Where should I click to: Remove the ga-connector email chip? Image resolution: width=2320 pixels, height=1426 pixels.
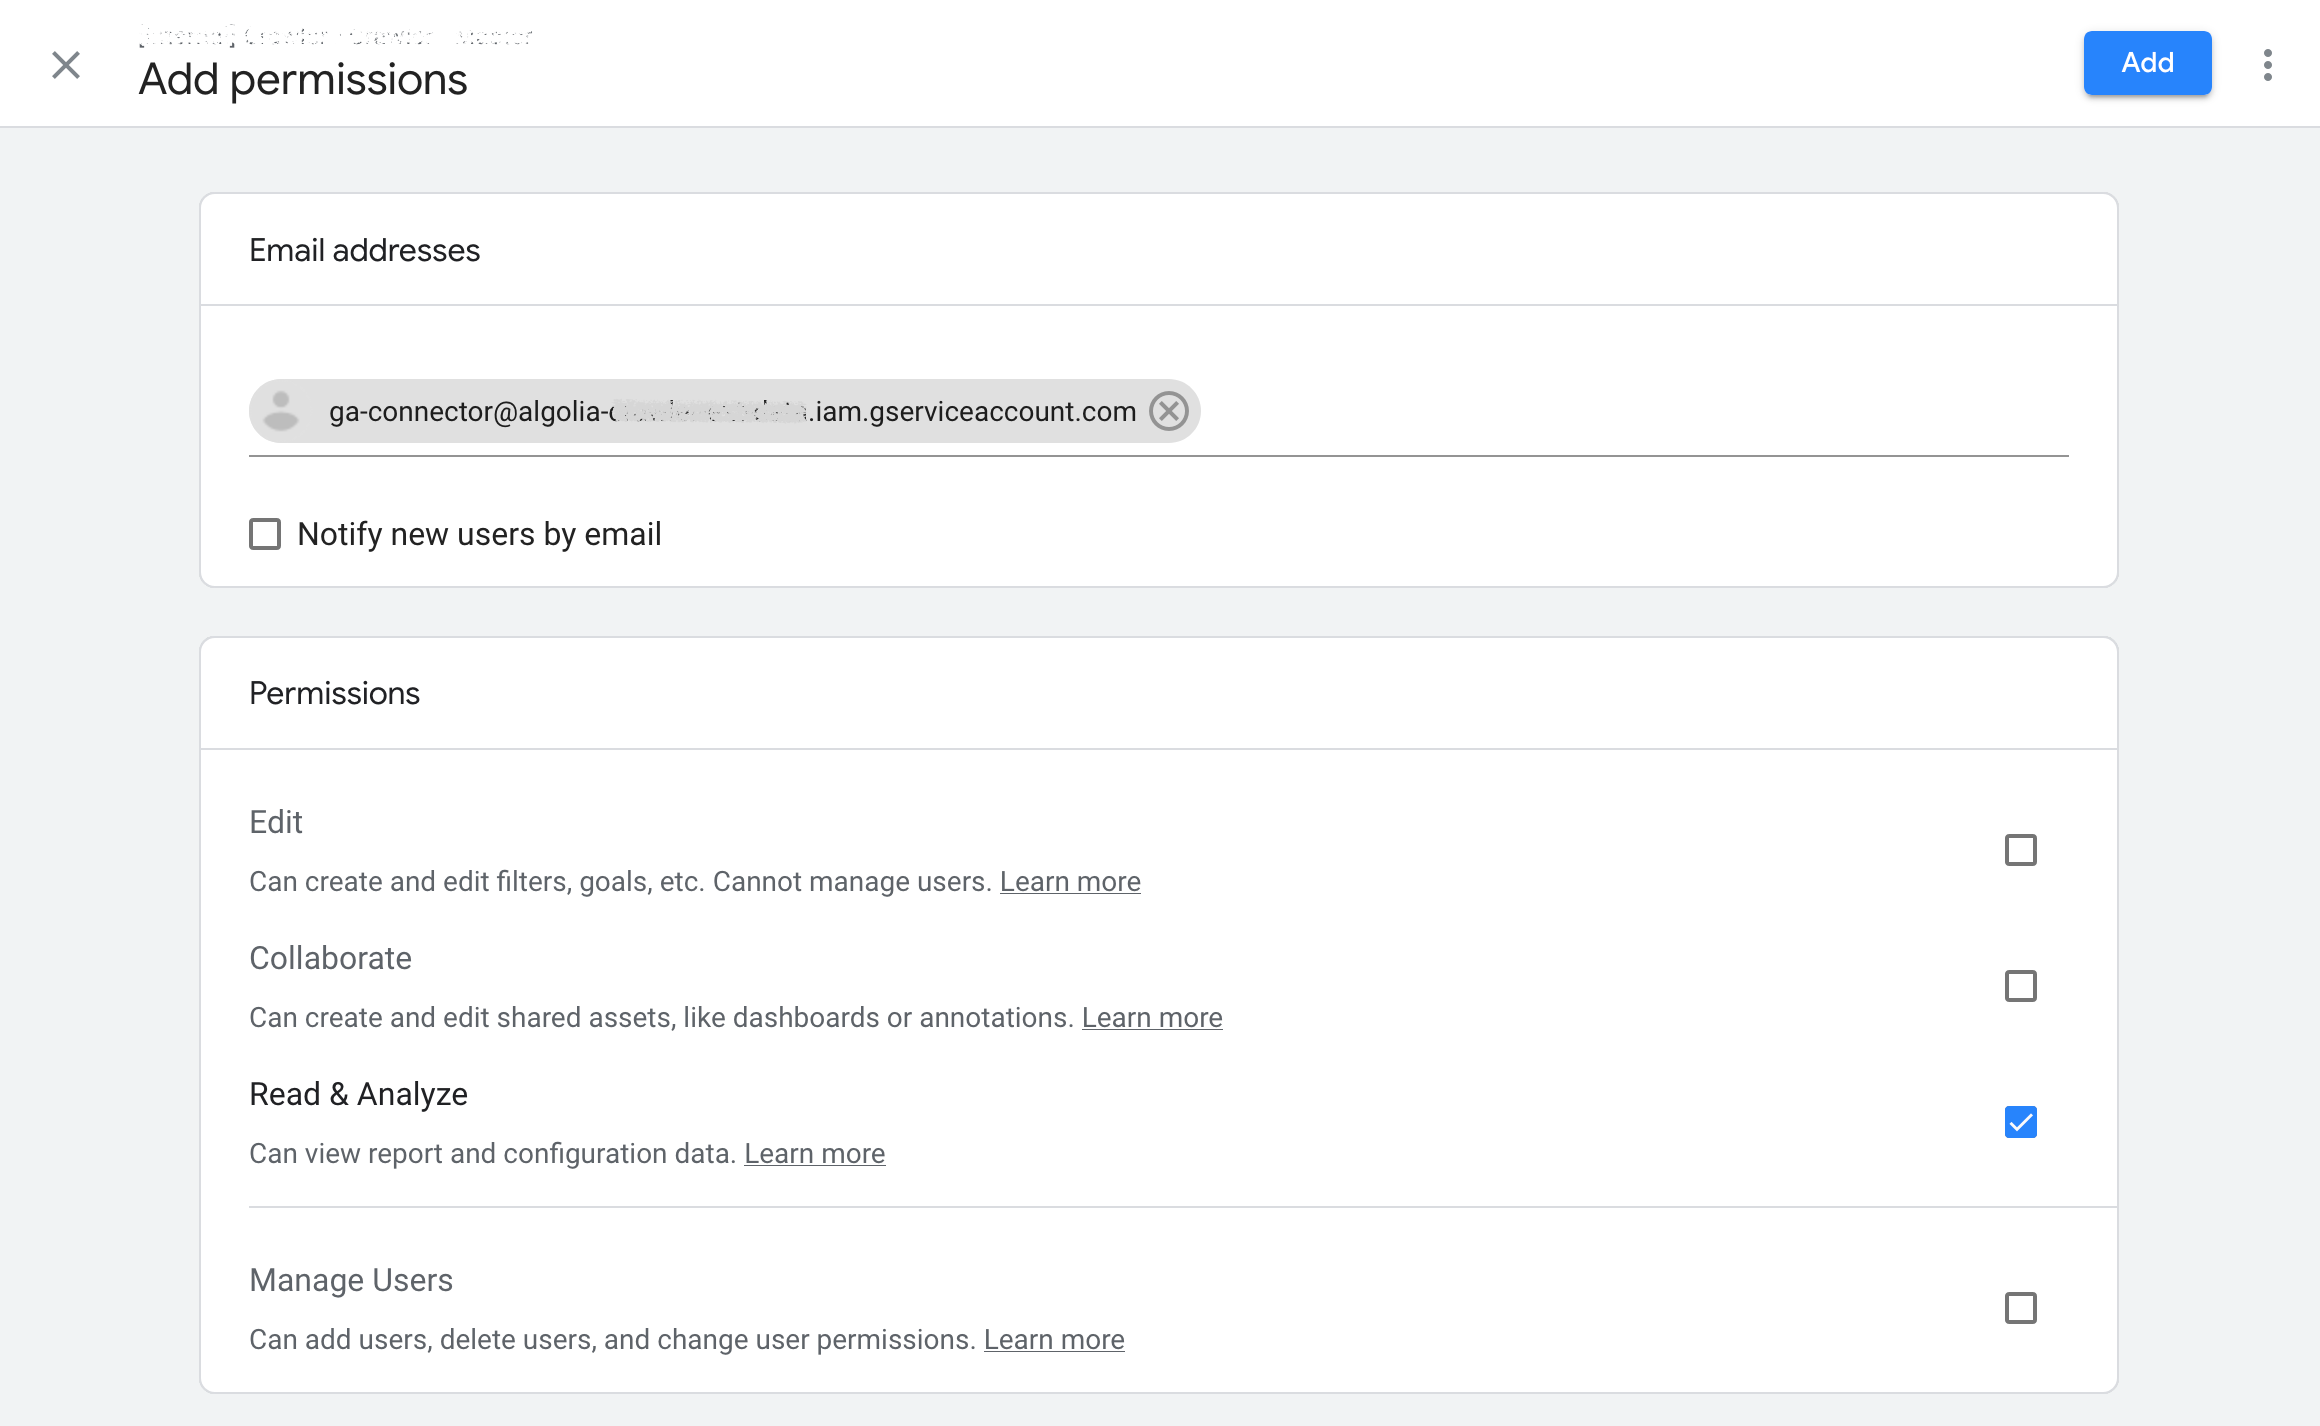[x=1169, y=411]
